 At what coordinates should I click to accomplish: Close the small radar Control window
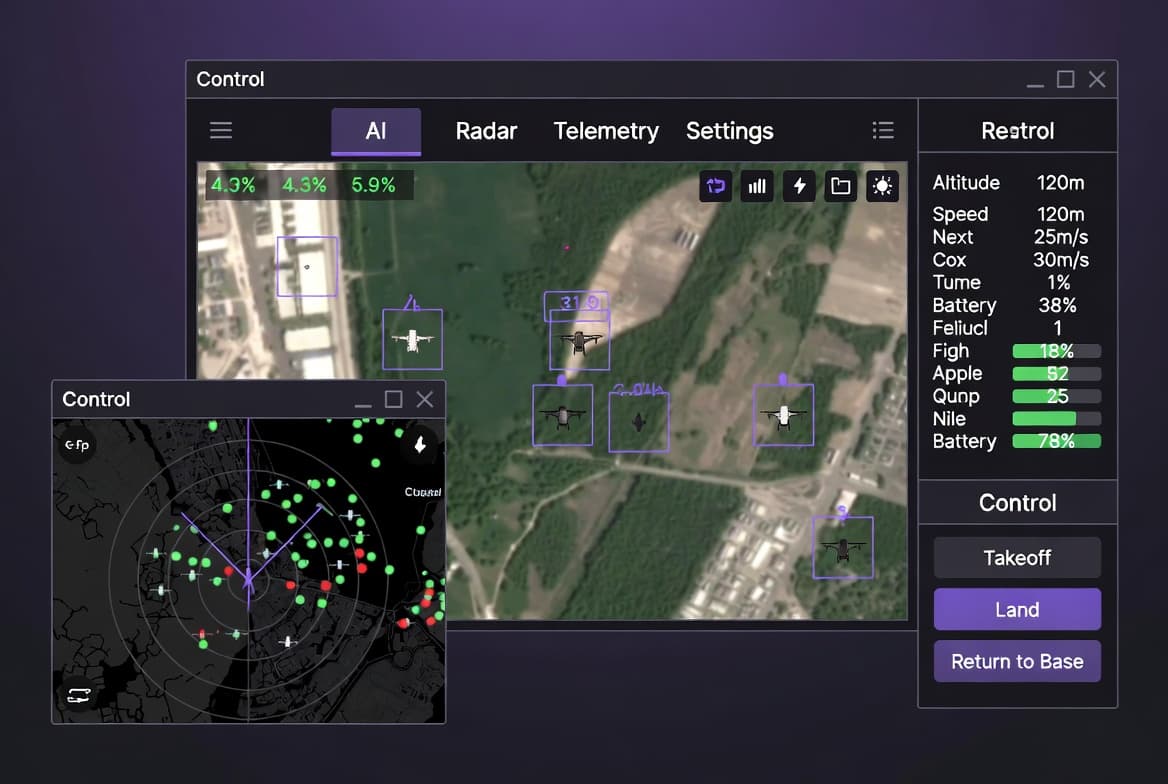[x=425, y=399]
